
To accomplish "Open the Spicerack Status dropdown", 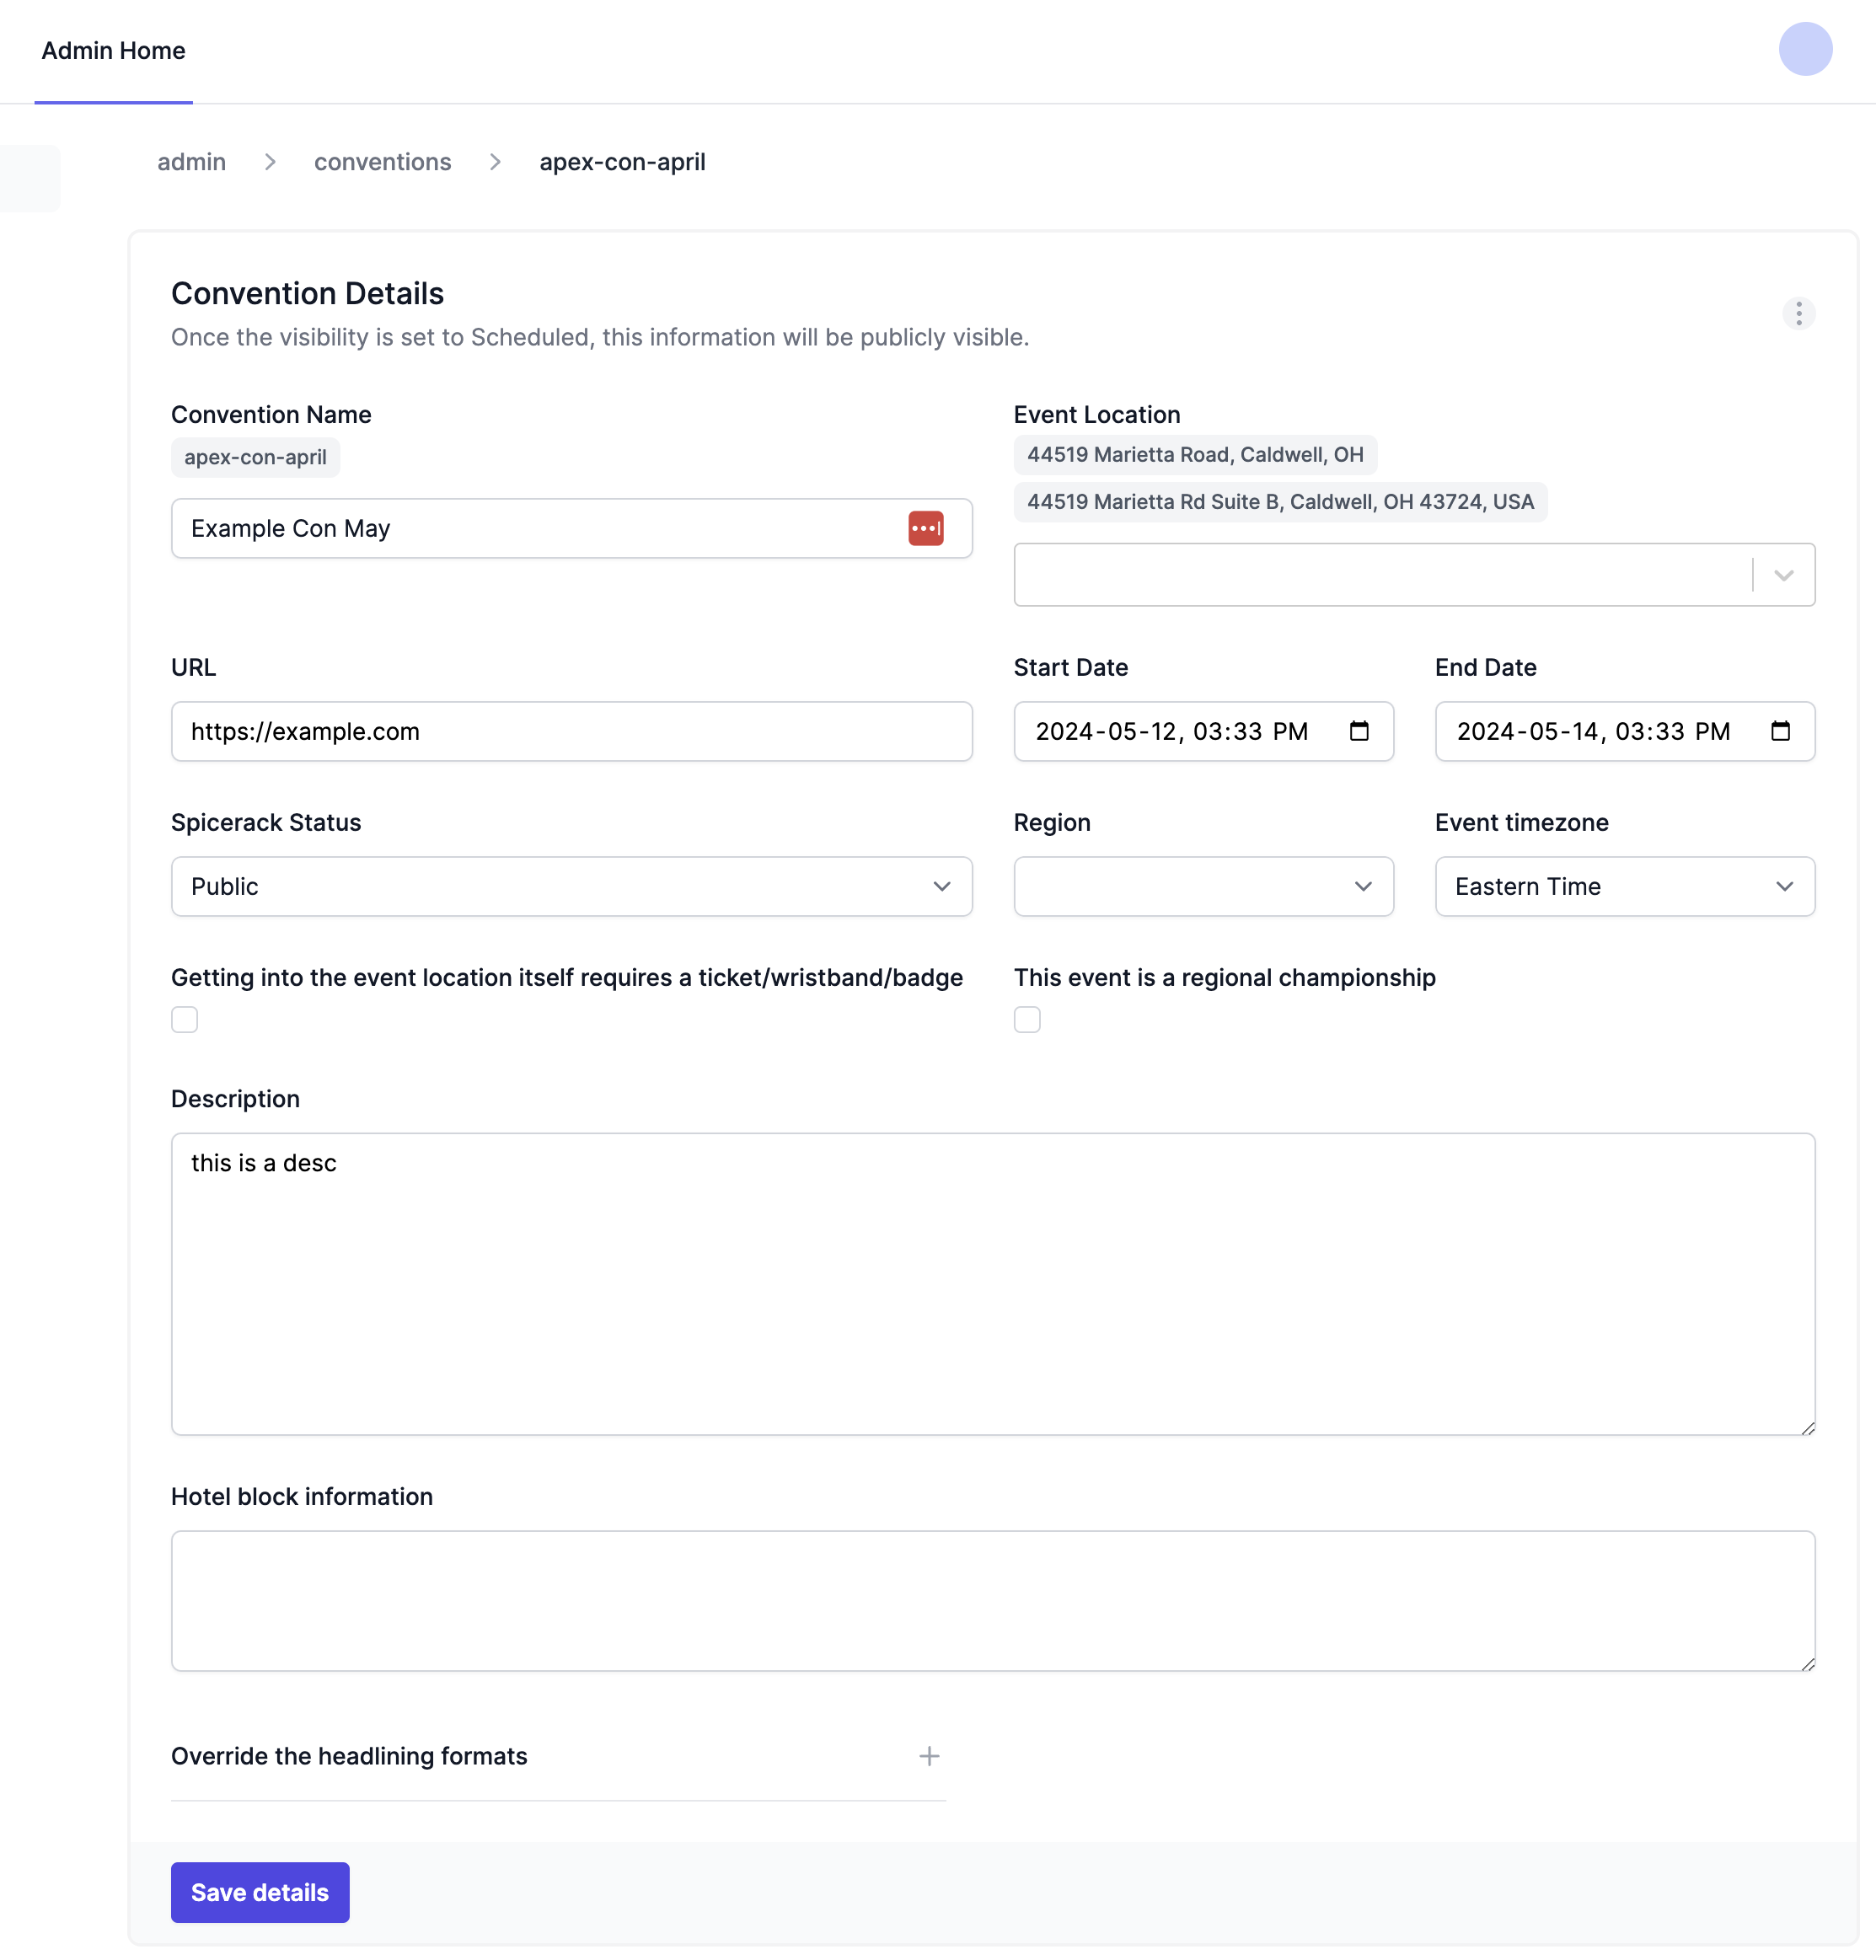I will 571,886.
